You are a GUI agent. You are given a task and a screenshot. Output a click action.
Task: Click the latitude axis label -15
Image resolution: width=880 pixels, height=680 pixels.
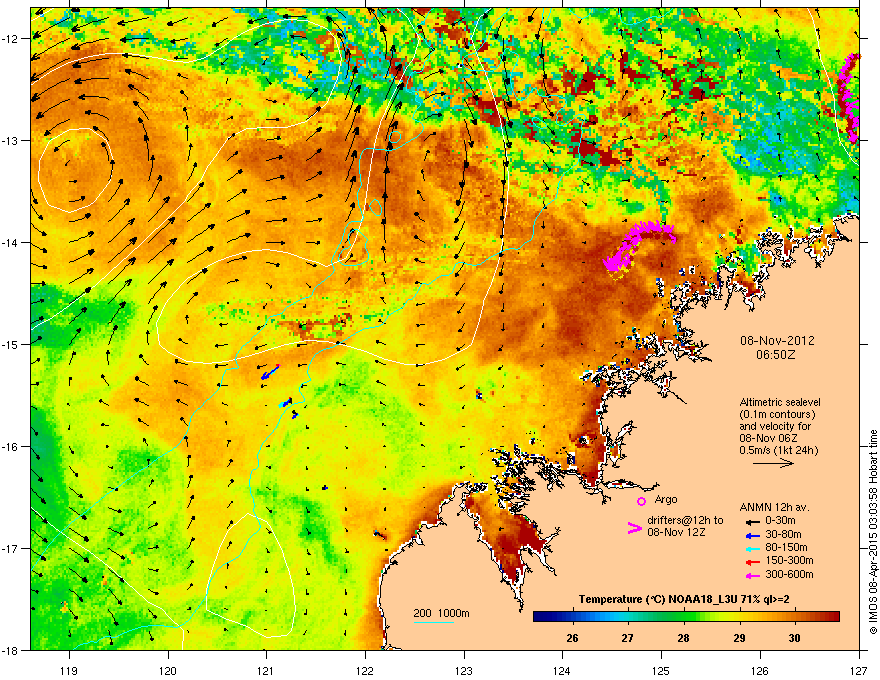tap(10, 345)
